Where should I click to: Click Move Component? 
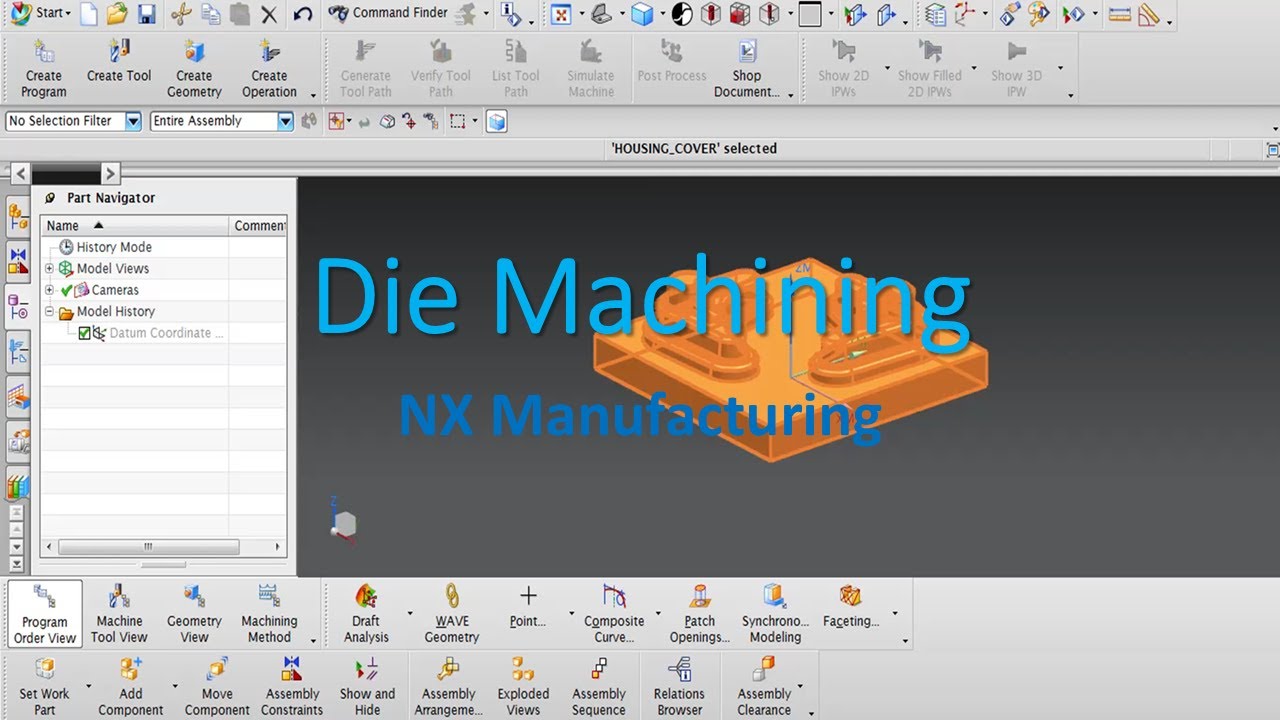pyautogui.click(x=217, y=686)
